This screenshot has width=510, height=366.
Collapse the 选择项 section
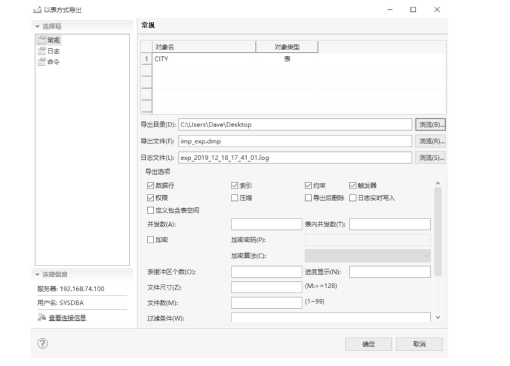coord(37,26)
